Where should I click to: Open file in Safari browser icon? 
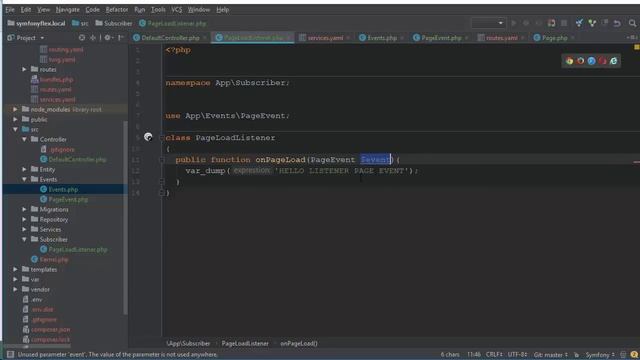(x=591, y=61)
